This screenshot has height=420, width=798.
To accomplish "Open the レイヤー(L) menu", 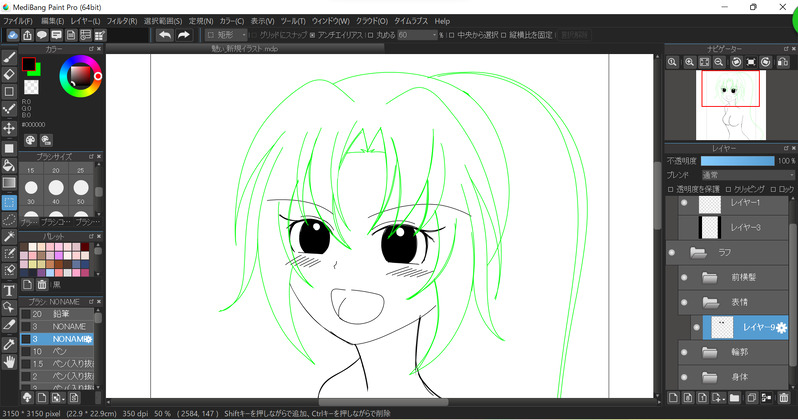I will [86, 21].
